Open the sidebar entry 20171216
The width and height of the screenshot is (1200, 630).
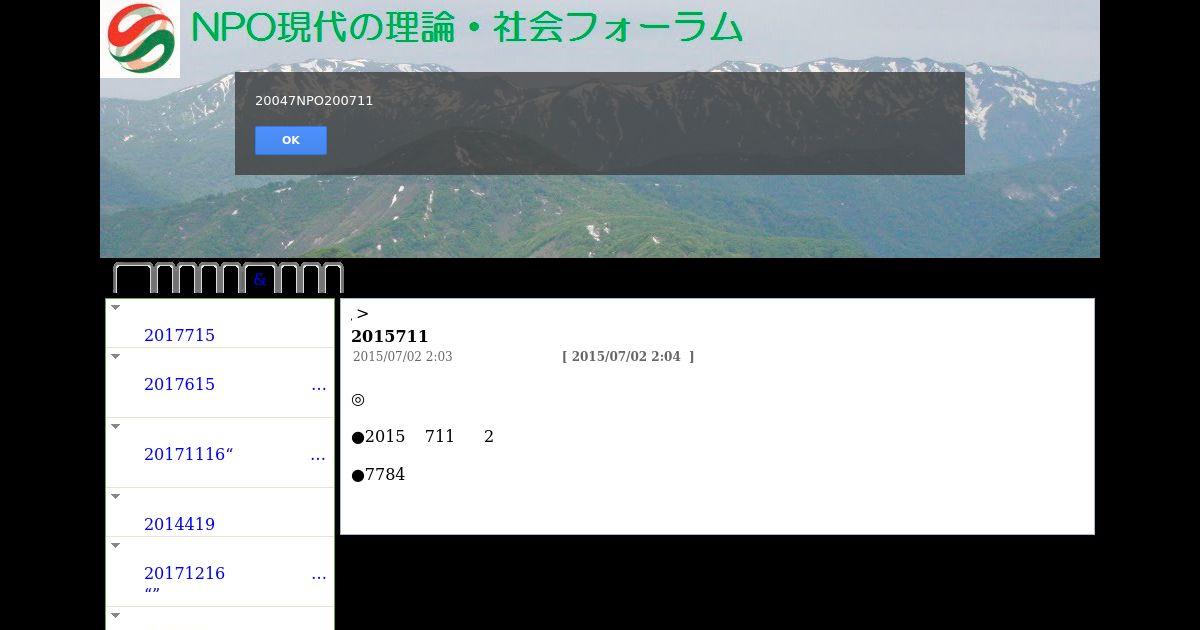[x=184, y=573]
